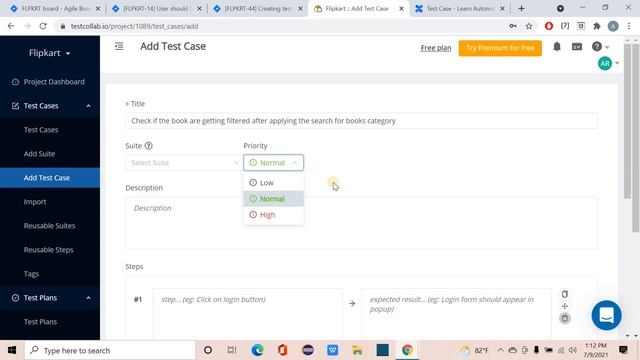
Task: Open the Opera extension icon
Action: point(549,26)
